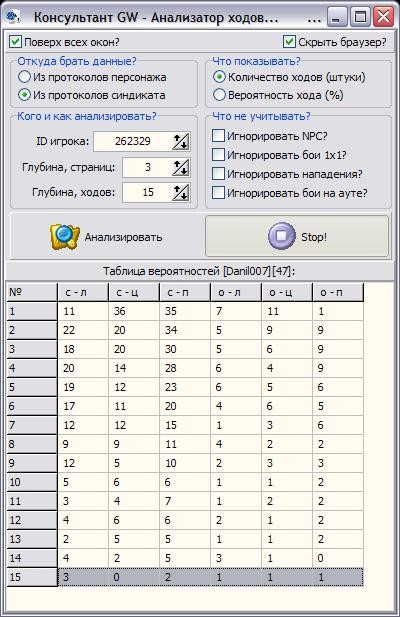Click the с - ц column header
Viewport: 400px width, 617px height.
134,292
